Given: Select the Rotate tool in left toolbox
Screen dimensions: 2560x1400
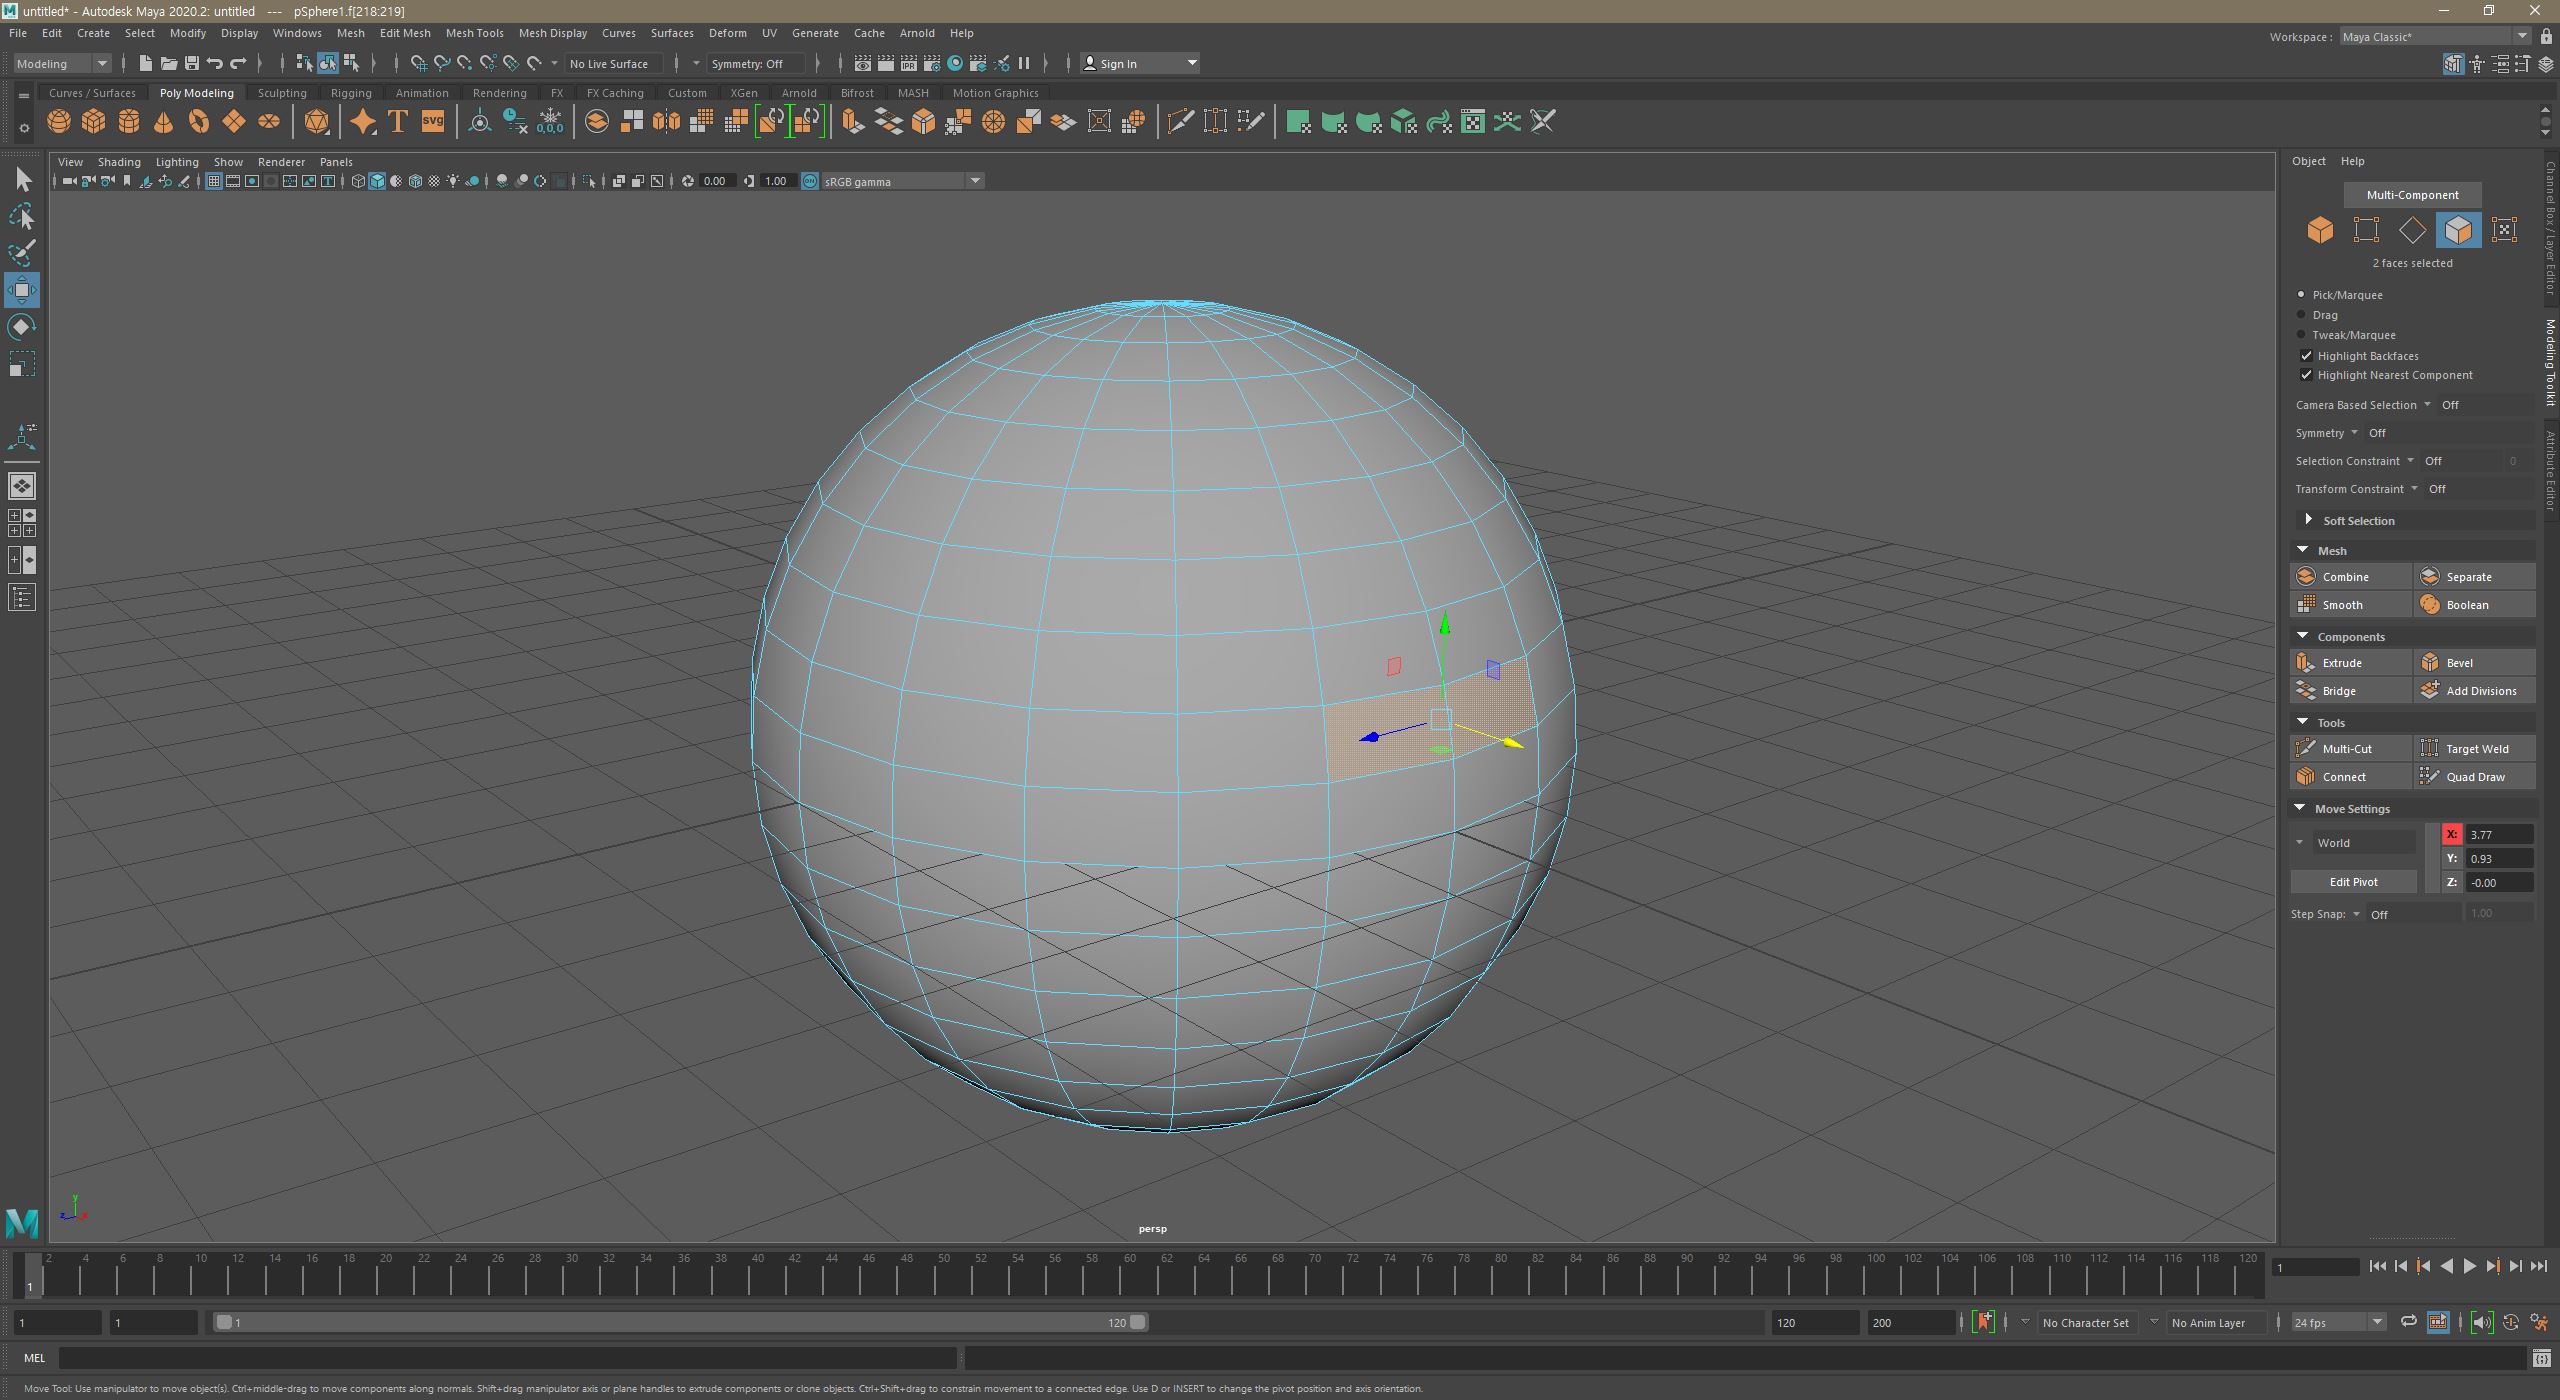Looking at the screenshot, I should click(22, 327).
